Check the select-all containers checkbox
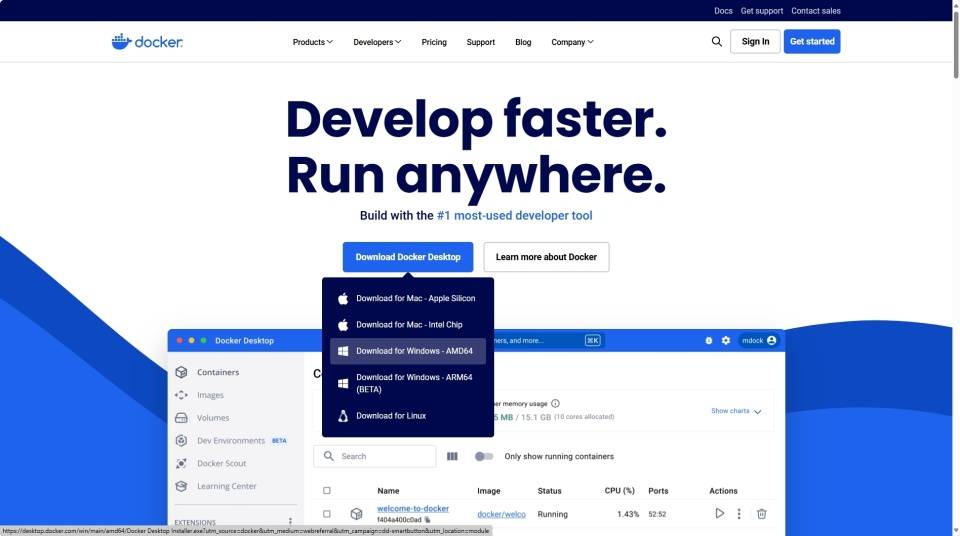 (x=326, y=491)
